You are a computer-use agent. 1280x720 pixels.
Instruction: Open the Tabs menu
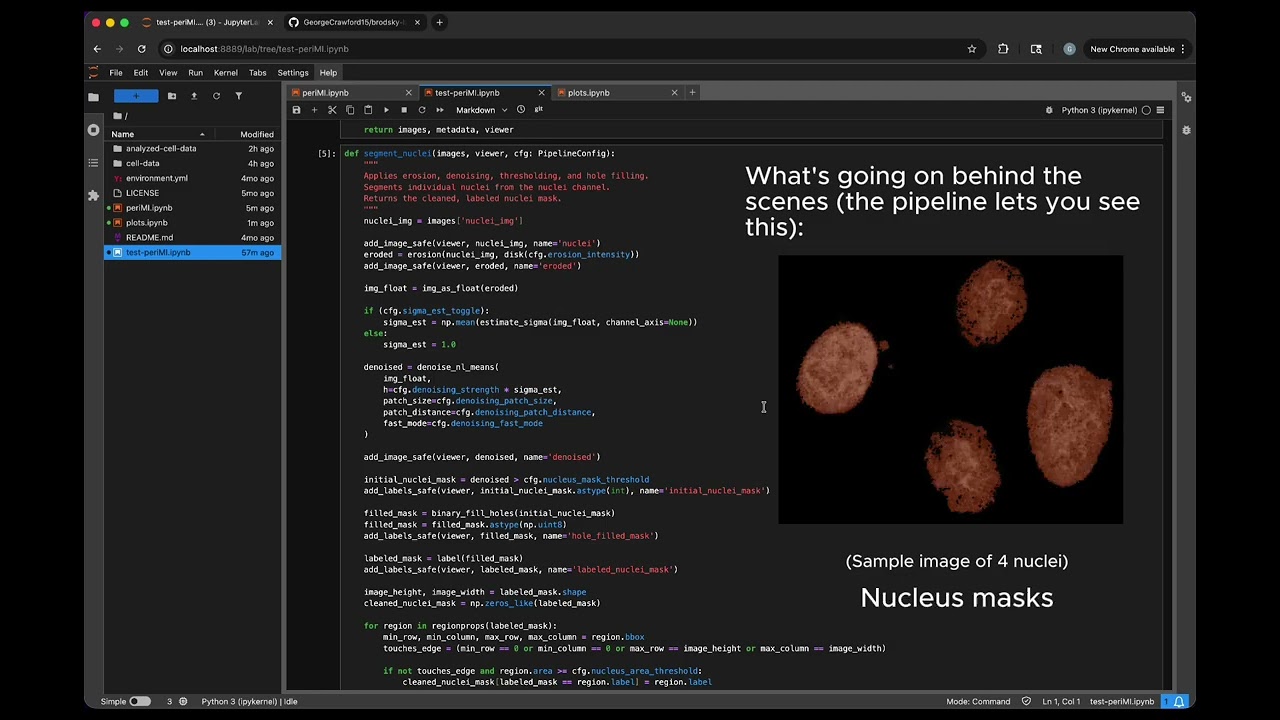click(x=257, y=72)
